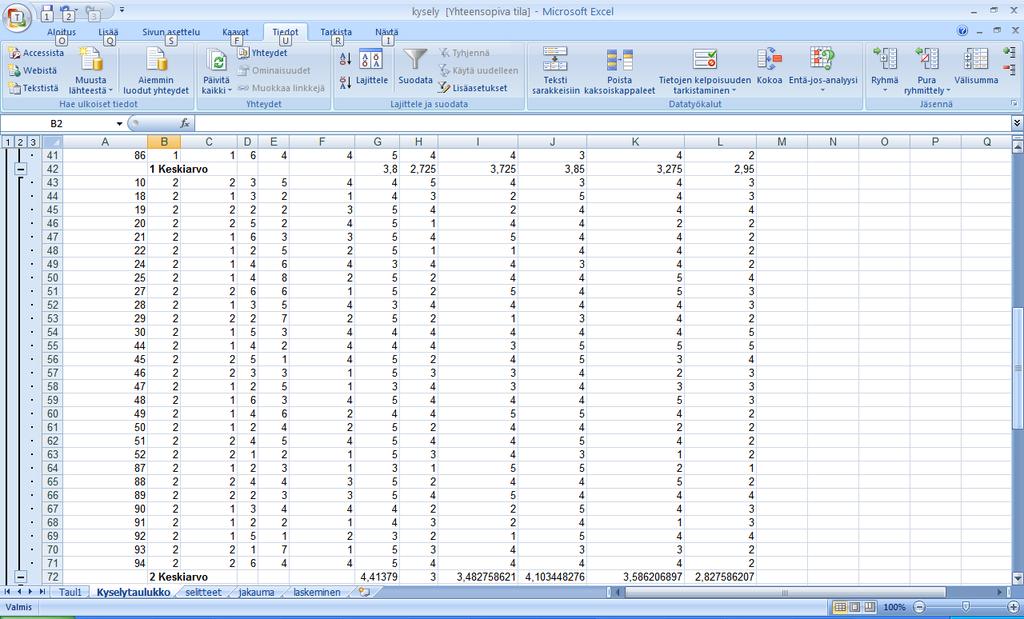Switch to the Taul1 sheet tab
1024x619 pixels.
click(70, 592)
